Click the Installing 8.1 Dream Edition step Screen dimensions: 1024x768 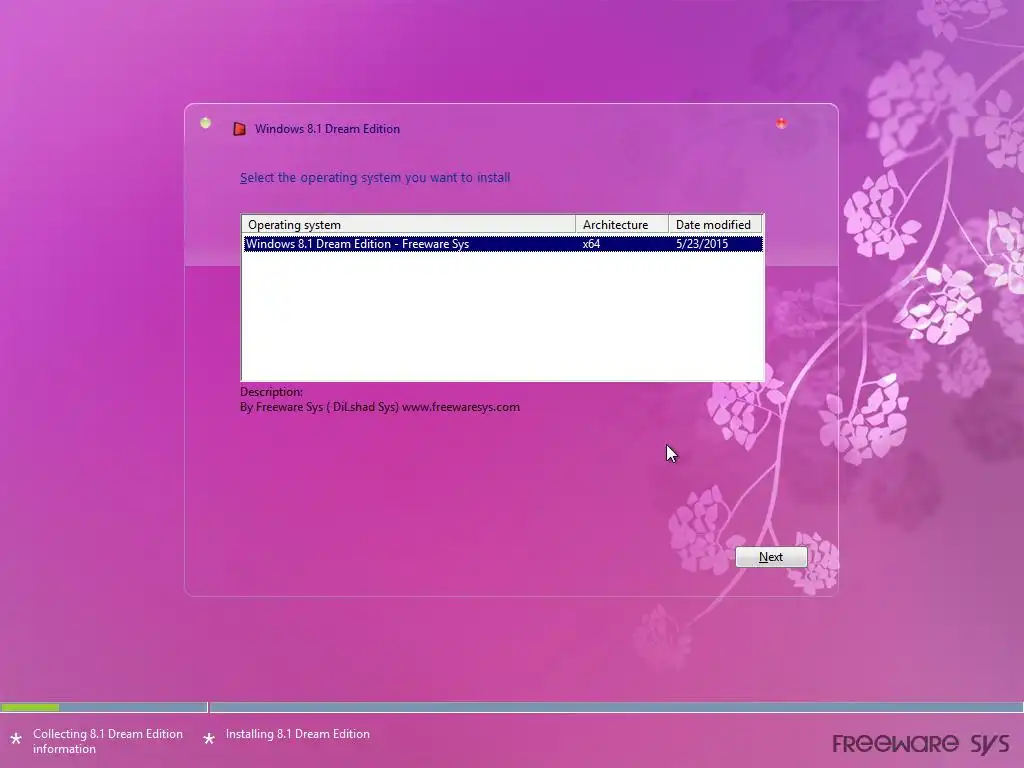(298, 734)
